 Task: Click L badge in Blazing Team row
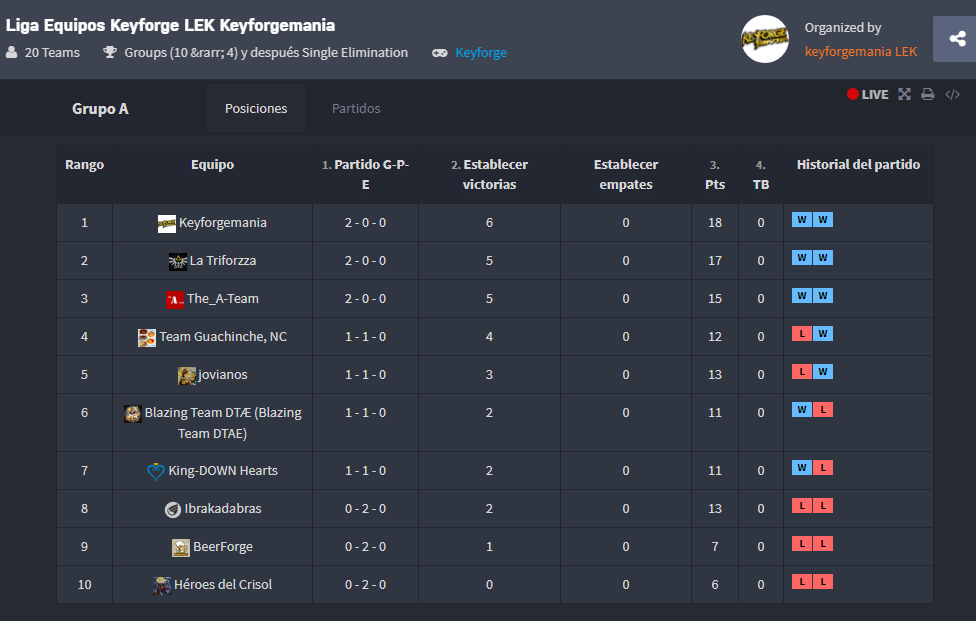coord(823,409)
